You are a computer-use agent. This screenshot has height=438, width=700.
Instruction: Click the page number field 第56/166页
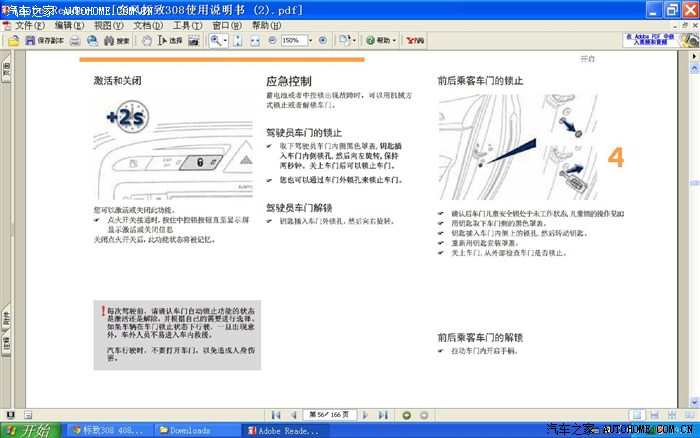329,415
